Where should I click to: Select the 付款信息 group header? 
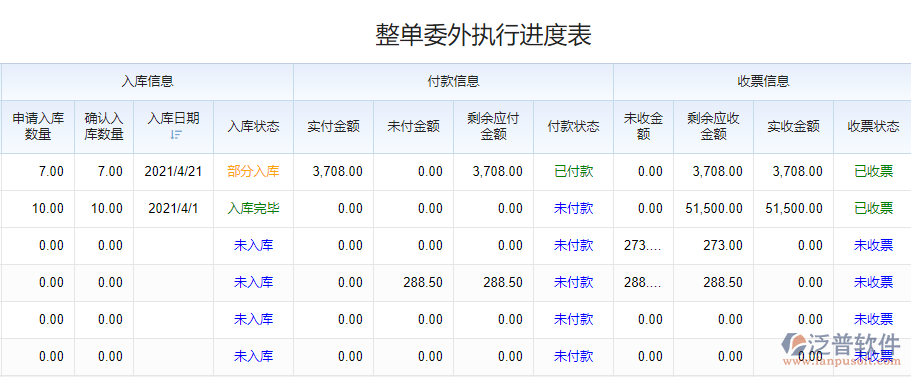pos(453,81)
